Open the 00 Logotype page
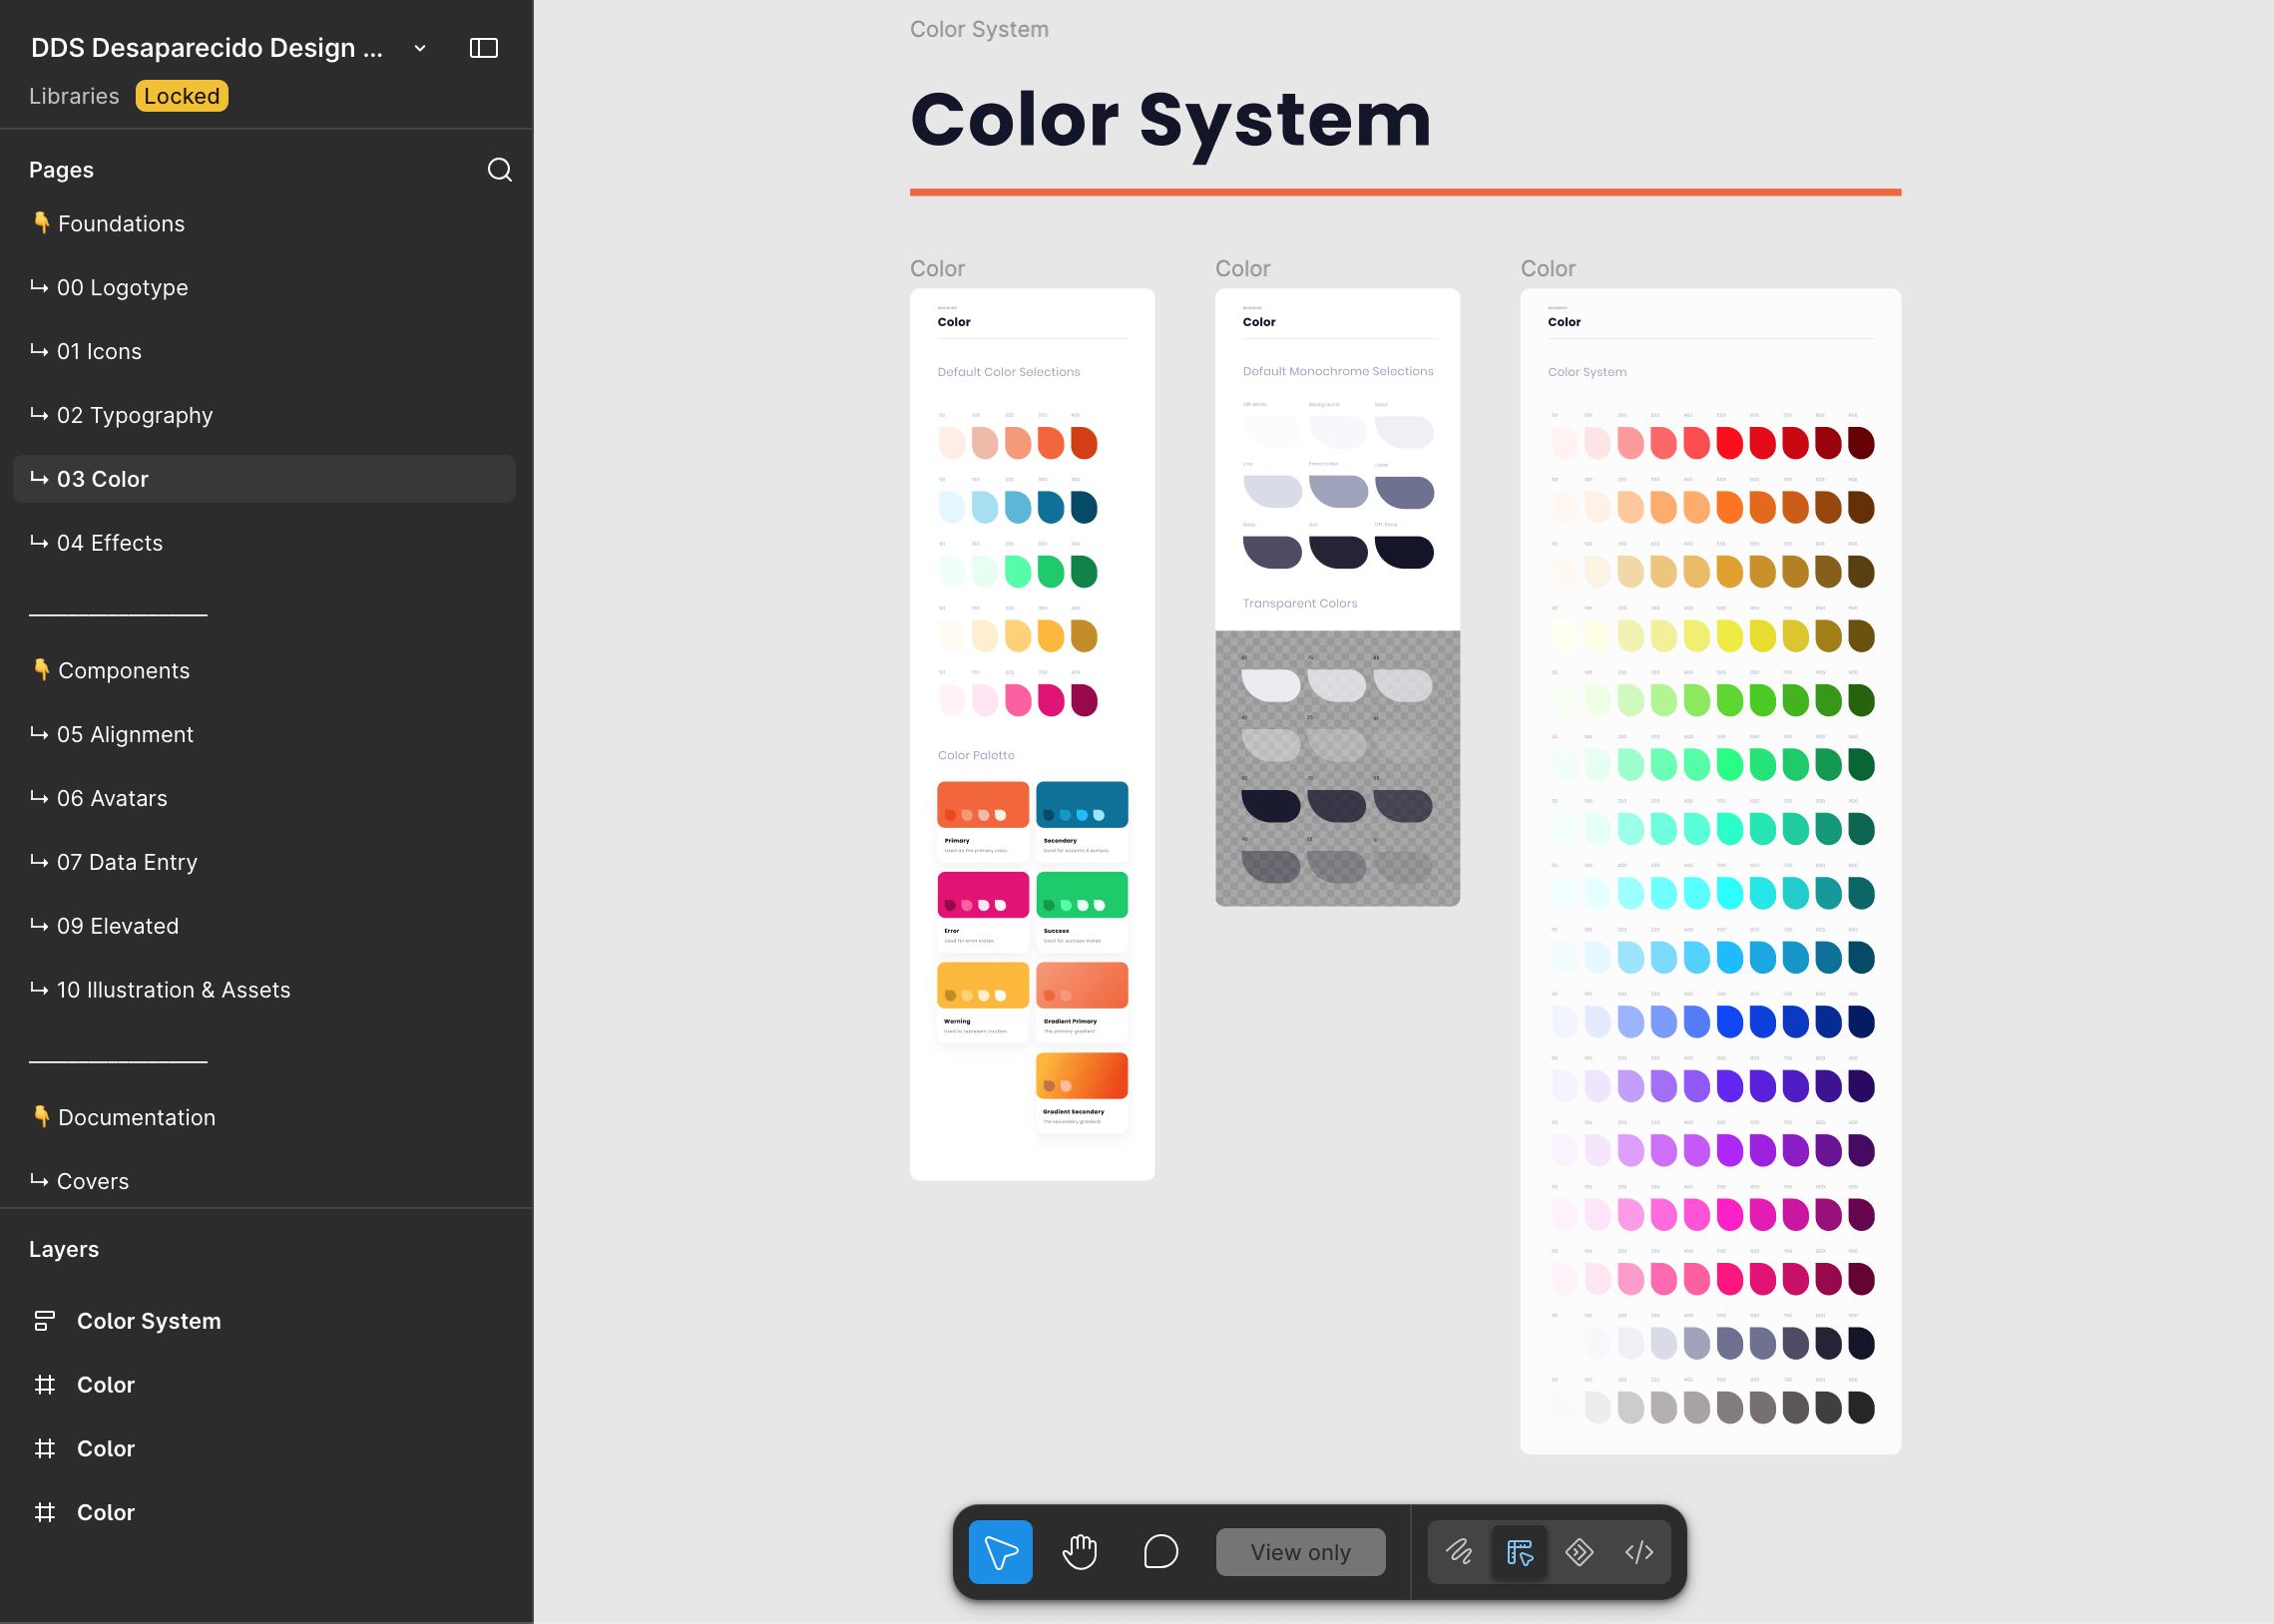Viewport: 2274px width, 1624px height. (264, 288)
